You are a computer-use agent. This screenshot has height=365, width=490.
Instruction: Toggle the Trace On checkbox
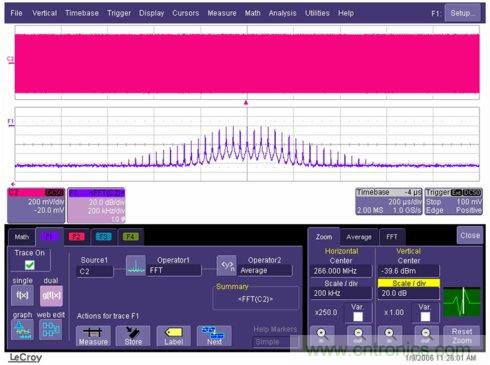(x=30, y=265)
